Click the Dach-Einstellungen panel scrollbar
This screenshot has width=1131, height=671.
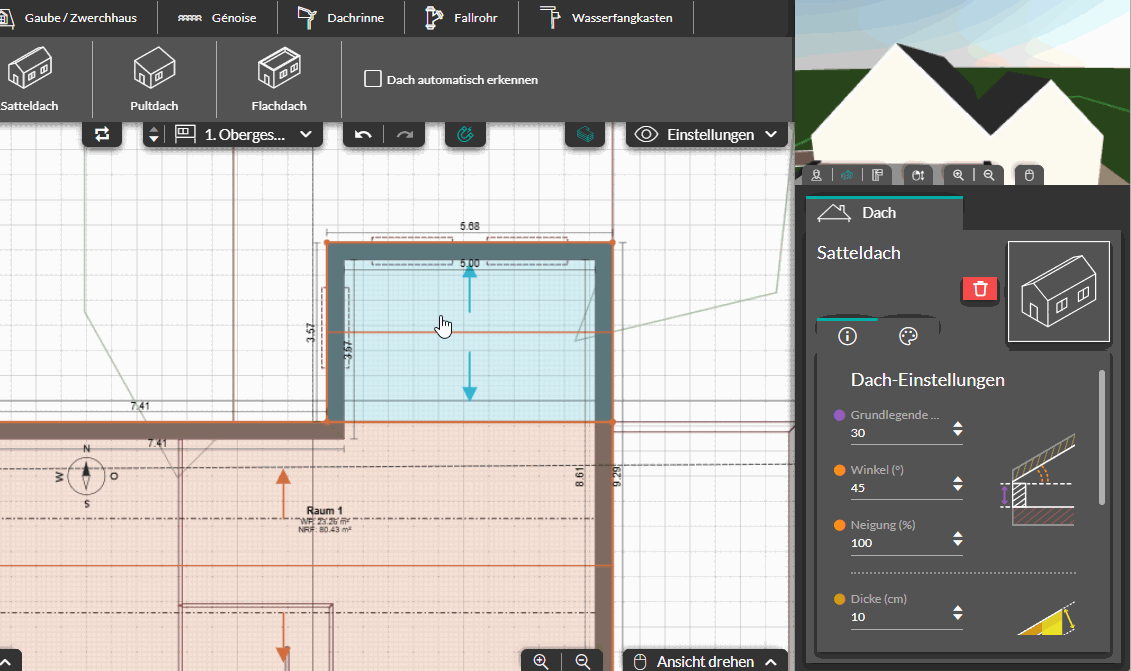click(1101, 437)
